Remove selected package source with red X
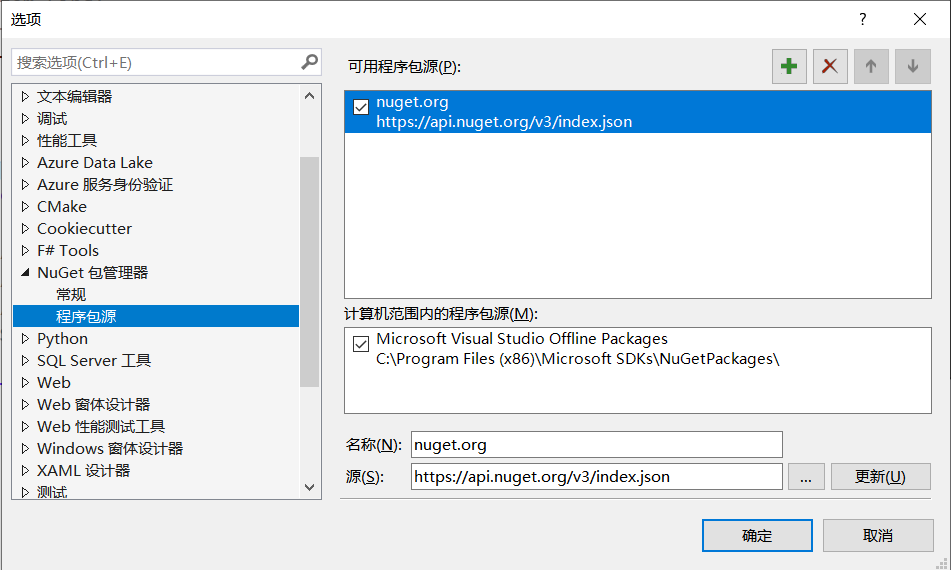This screenshot has height=570, width=951. 830,66
